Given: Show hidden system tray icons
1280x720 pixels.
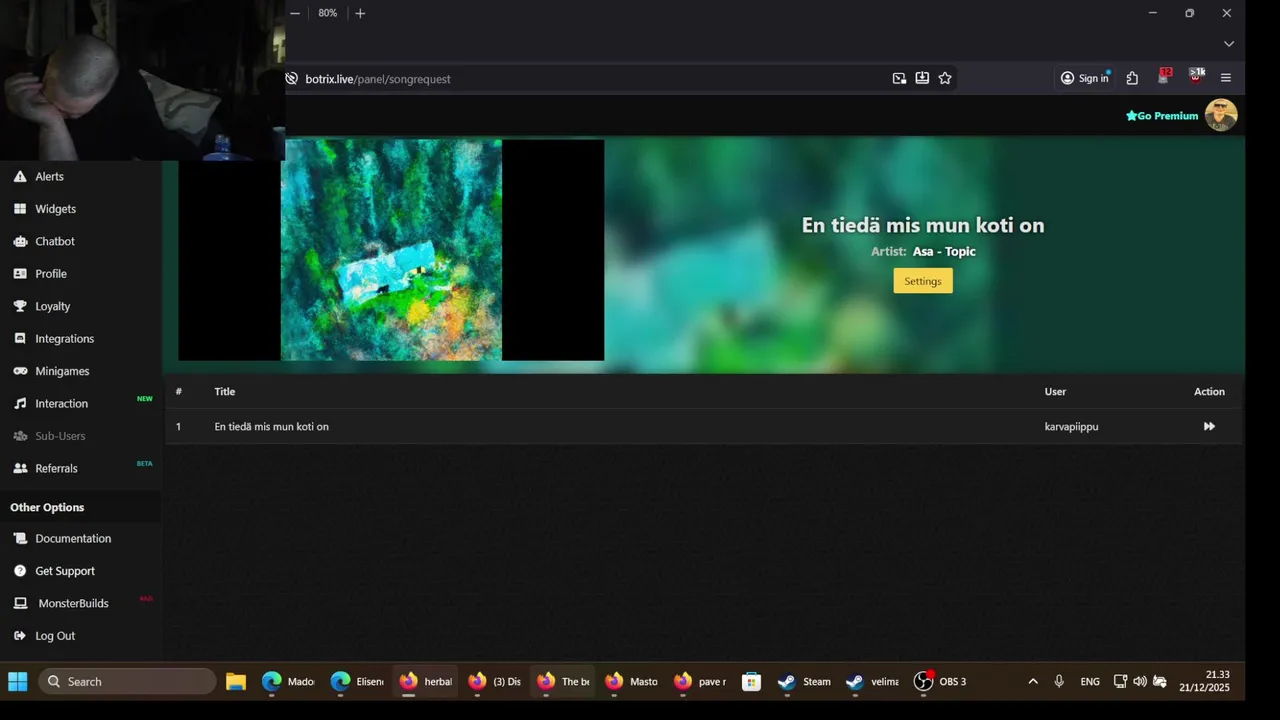Looking at the screenshot, I should pyautogui.click(x=1033, y=682).
